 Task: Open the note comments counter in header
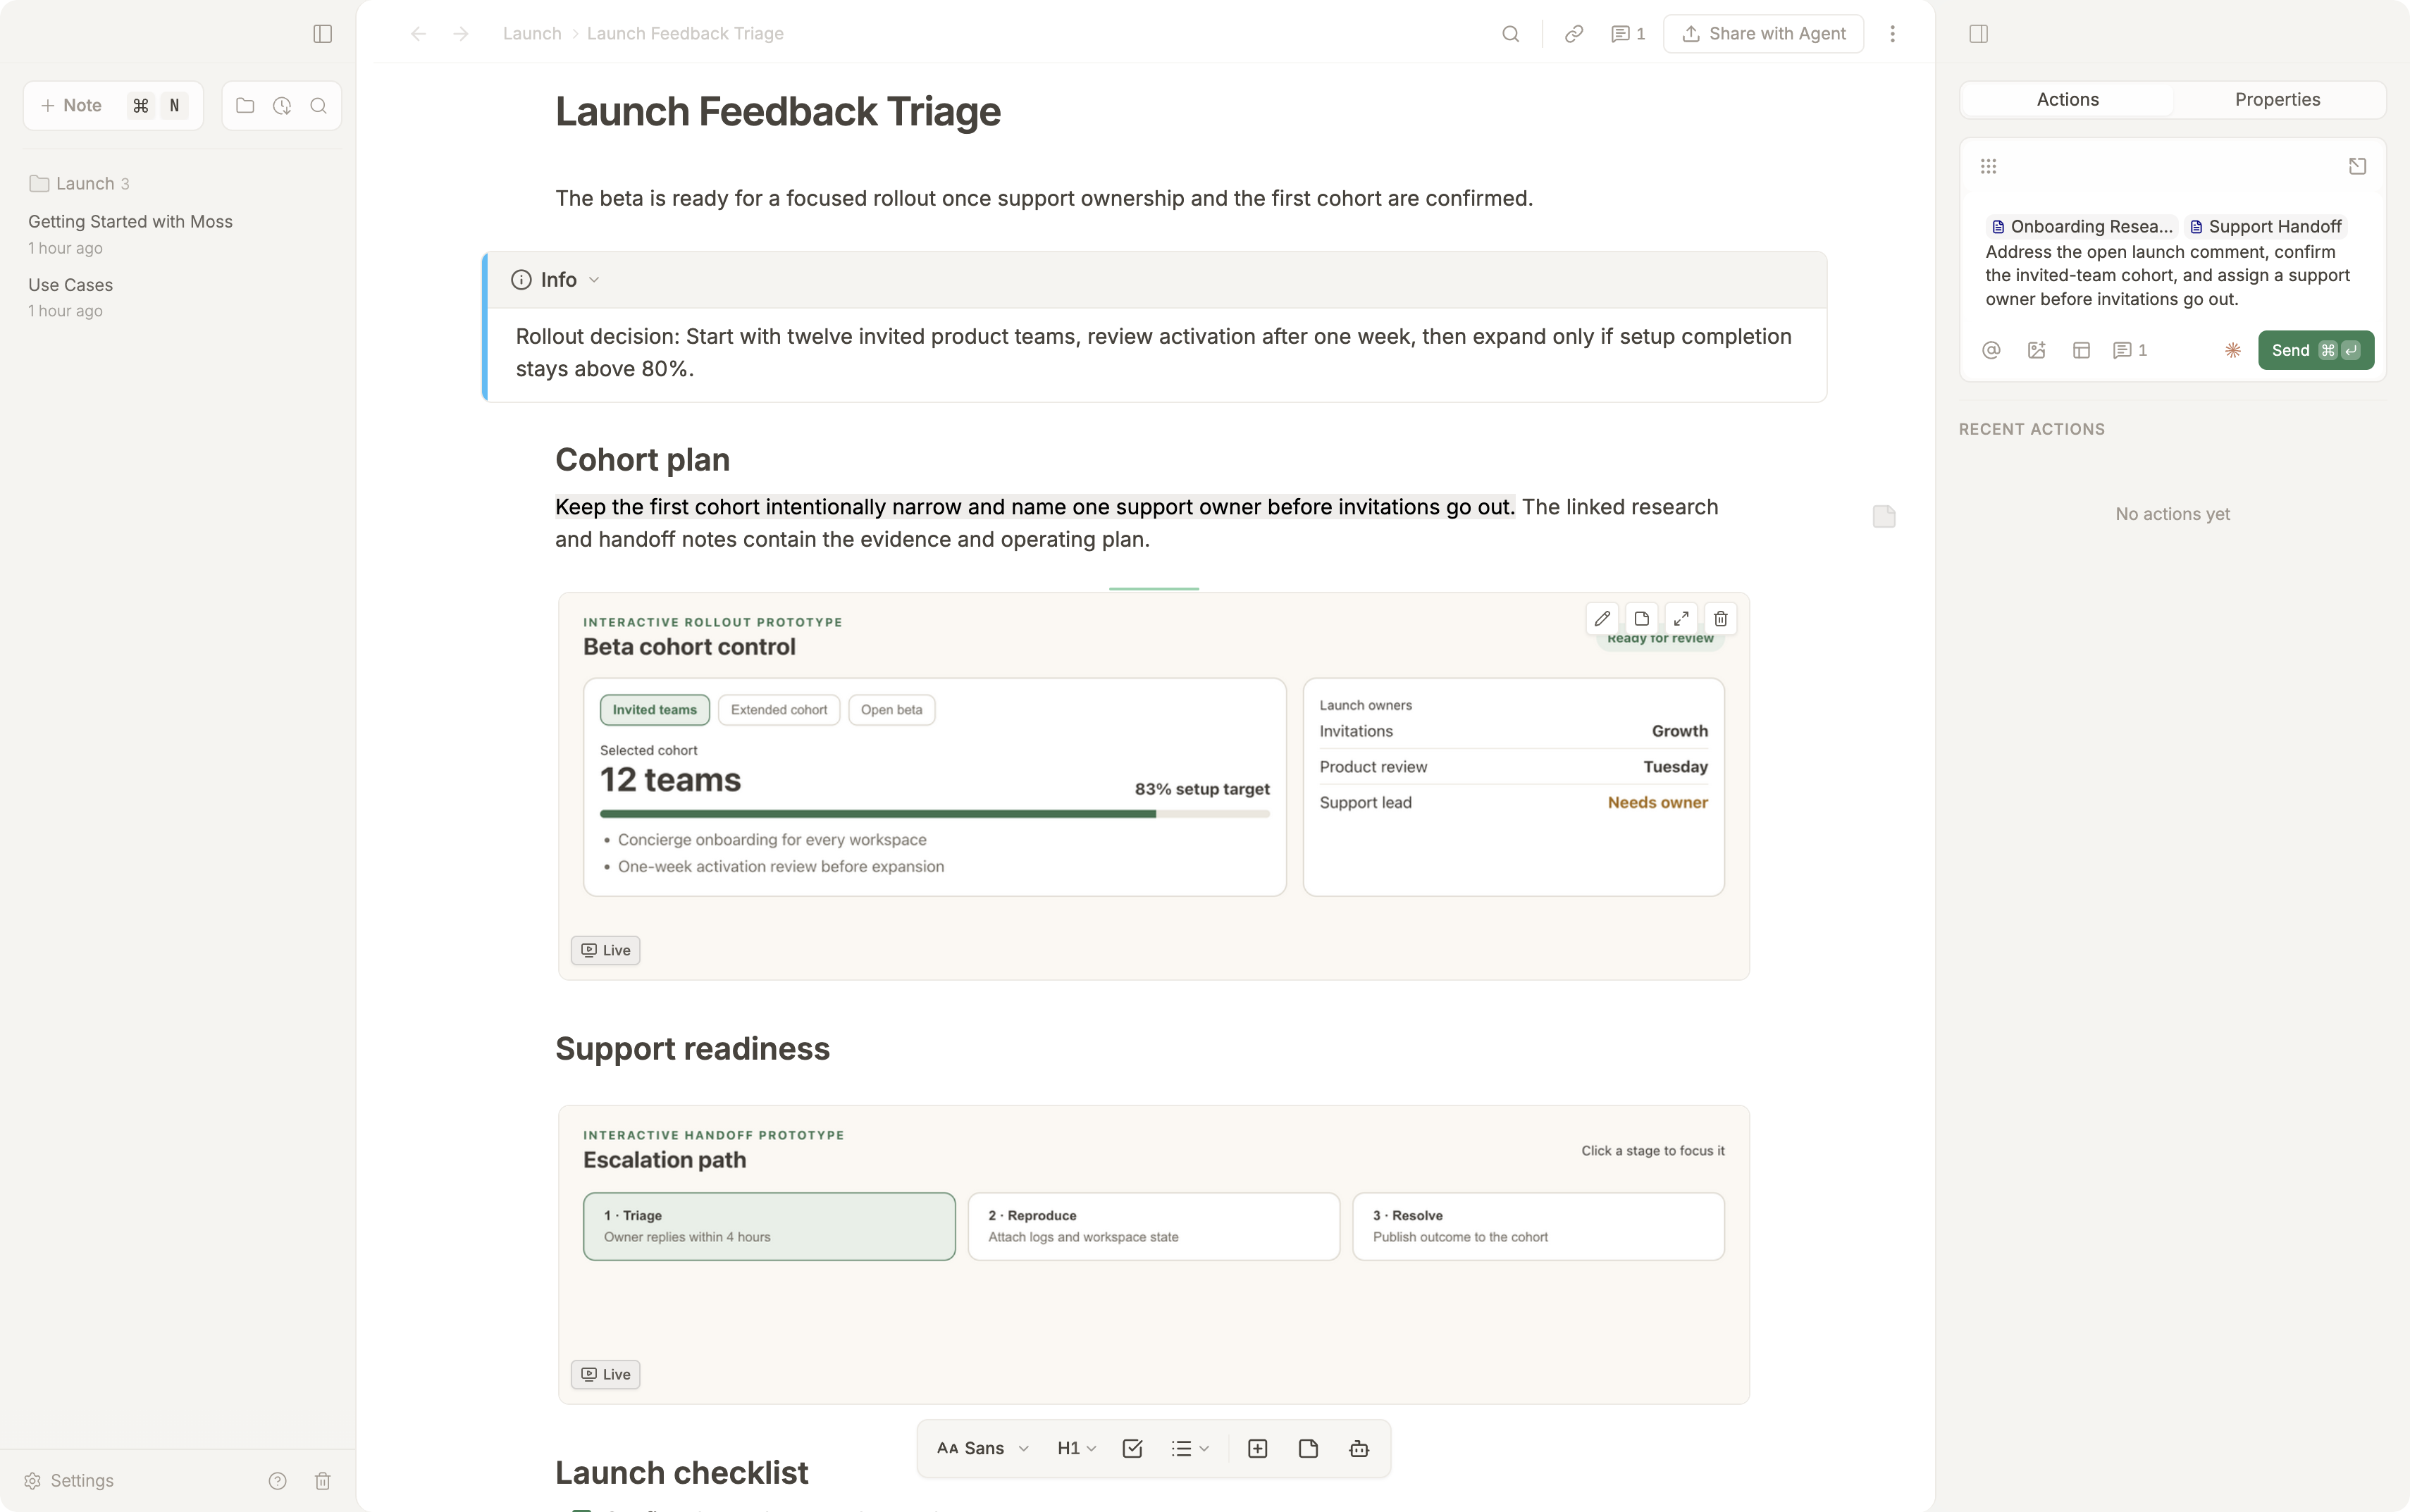(x=1627, y=34)
